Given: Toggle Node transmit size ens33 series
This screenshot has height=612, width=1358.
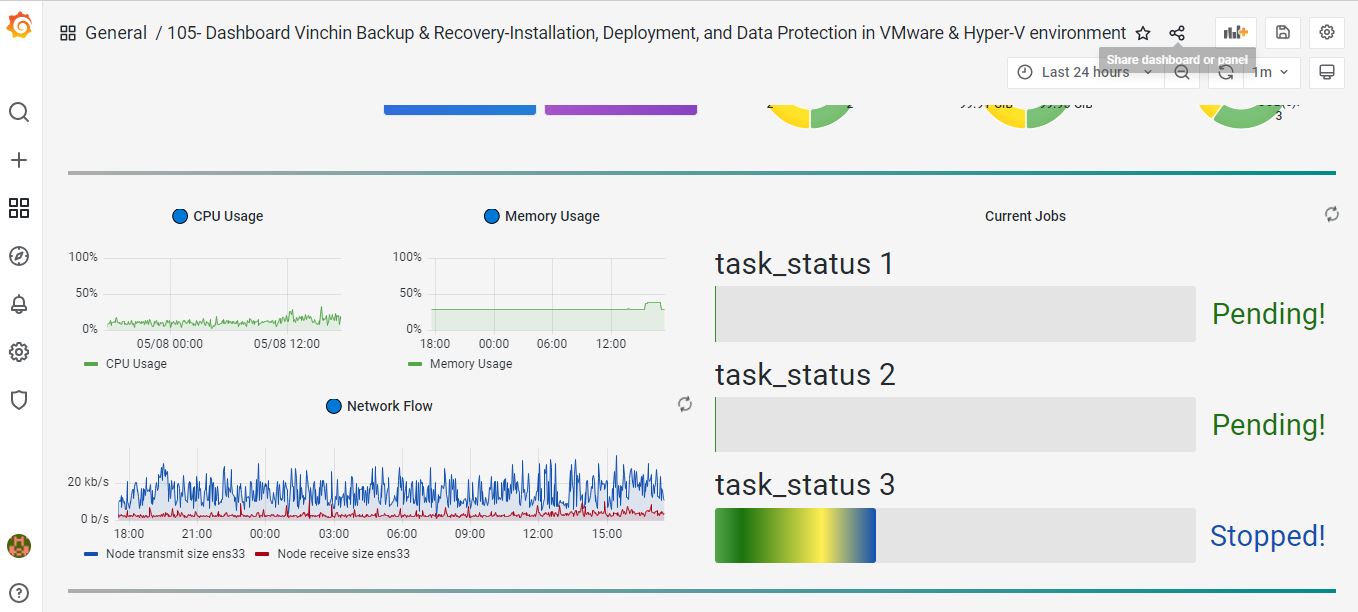Looking at the screenshot, I should tap(163, 554).
